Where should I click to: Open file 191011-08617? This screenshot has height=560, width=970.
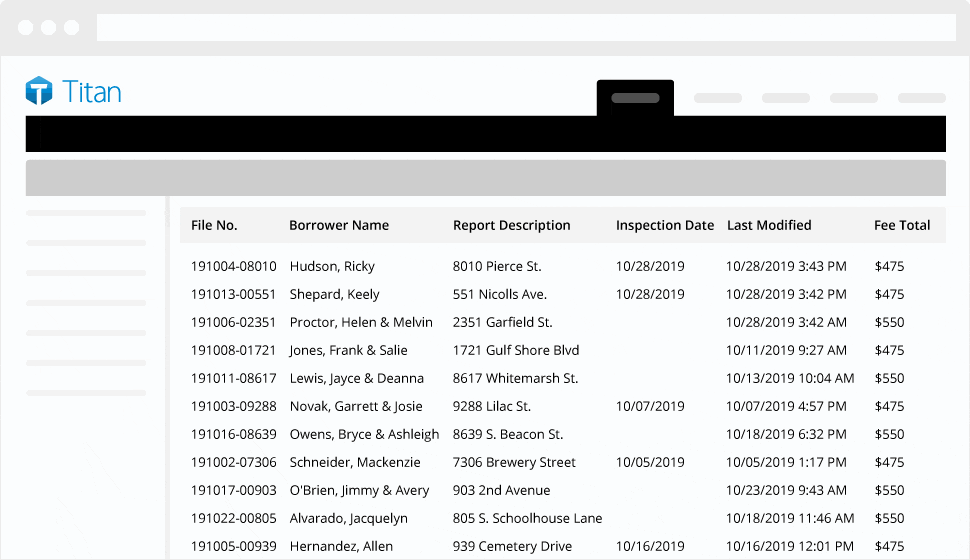coord(234,378)
